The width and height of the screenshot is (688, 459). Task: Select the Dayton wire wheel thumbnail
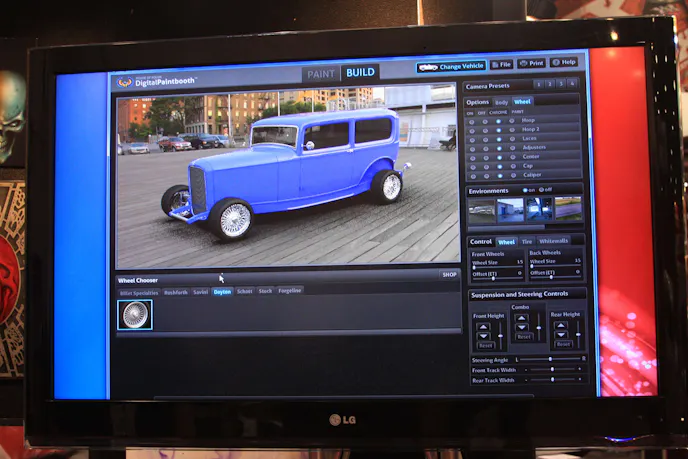[135, 315]
